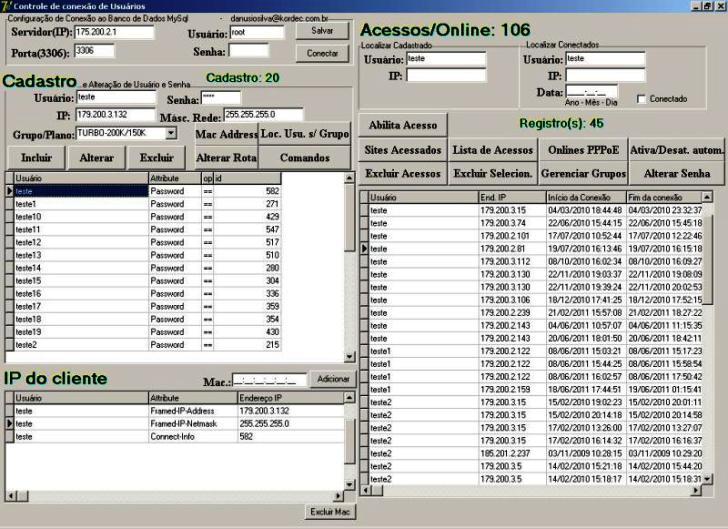Click the Servidor(IP) input field
The height and width of the screenshot is (529, 728).
click(114, 32)
